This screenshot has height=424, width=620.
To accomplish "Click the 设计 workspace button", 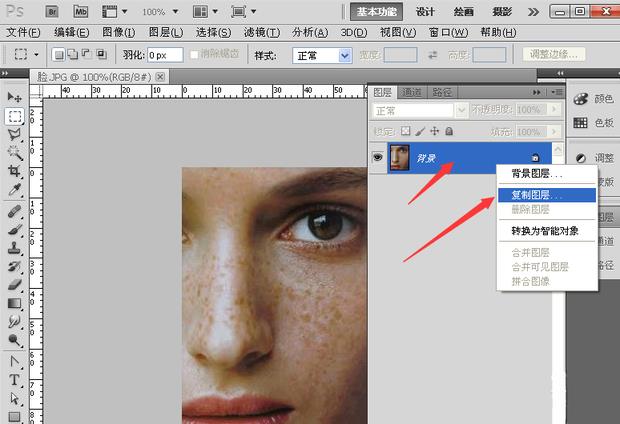I will (425, 11).
